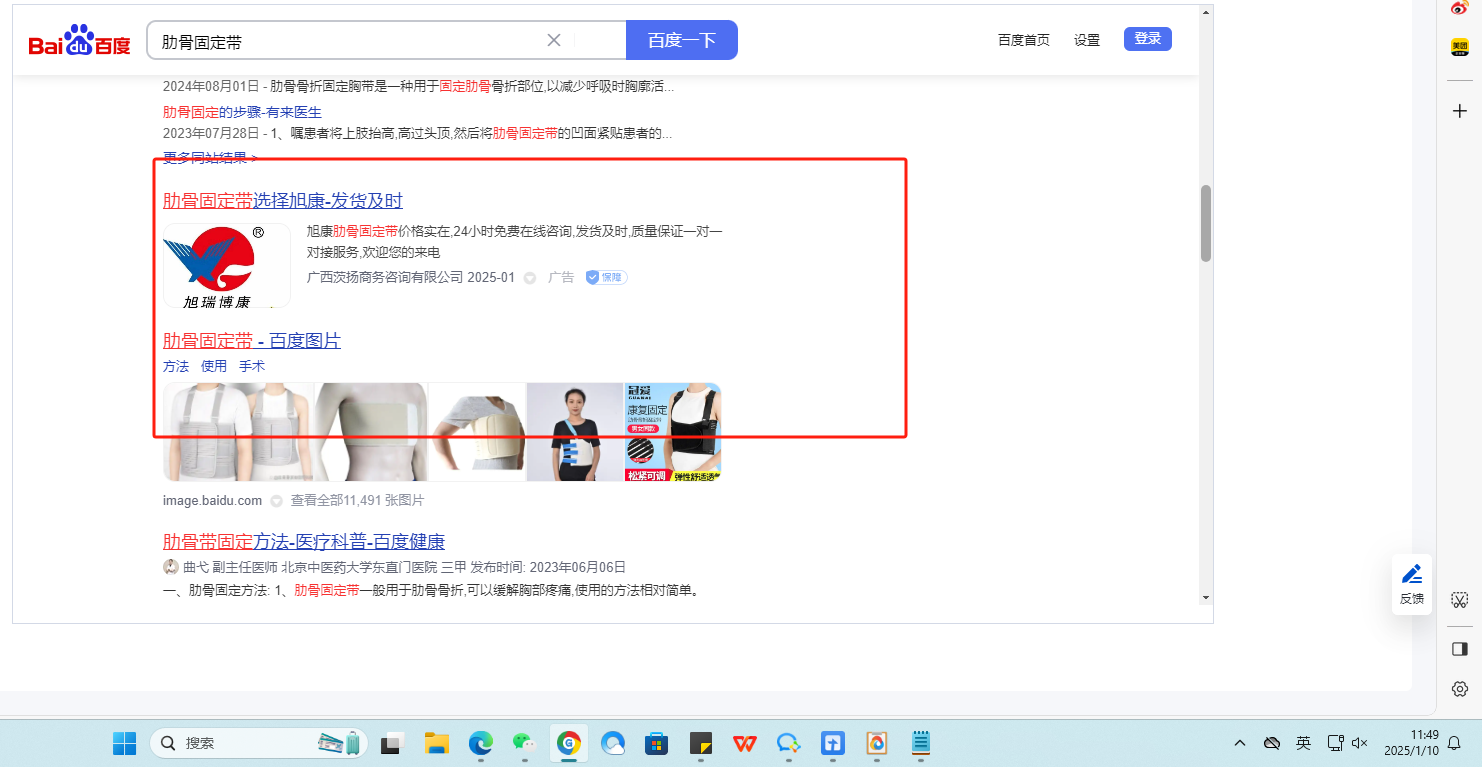Viewport: 1482px width, 767px height.
Task: Open the Sticky Notes taskbar icon
Action: (x=700, y=743)
